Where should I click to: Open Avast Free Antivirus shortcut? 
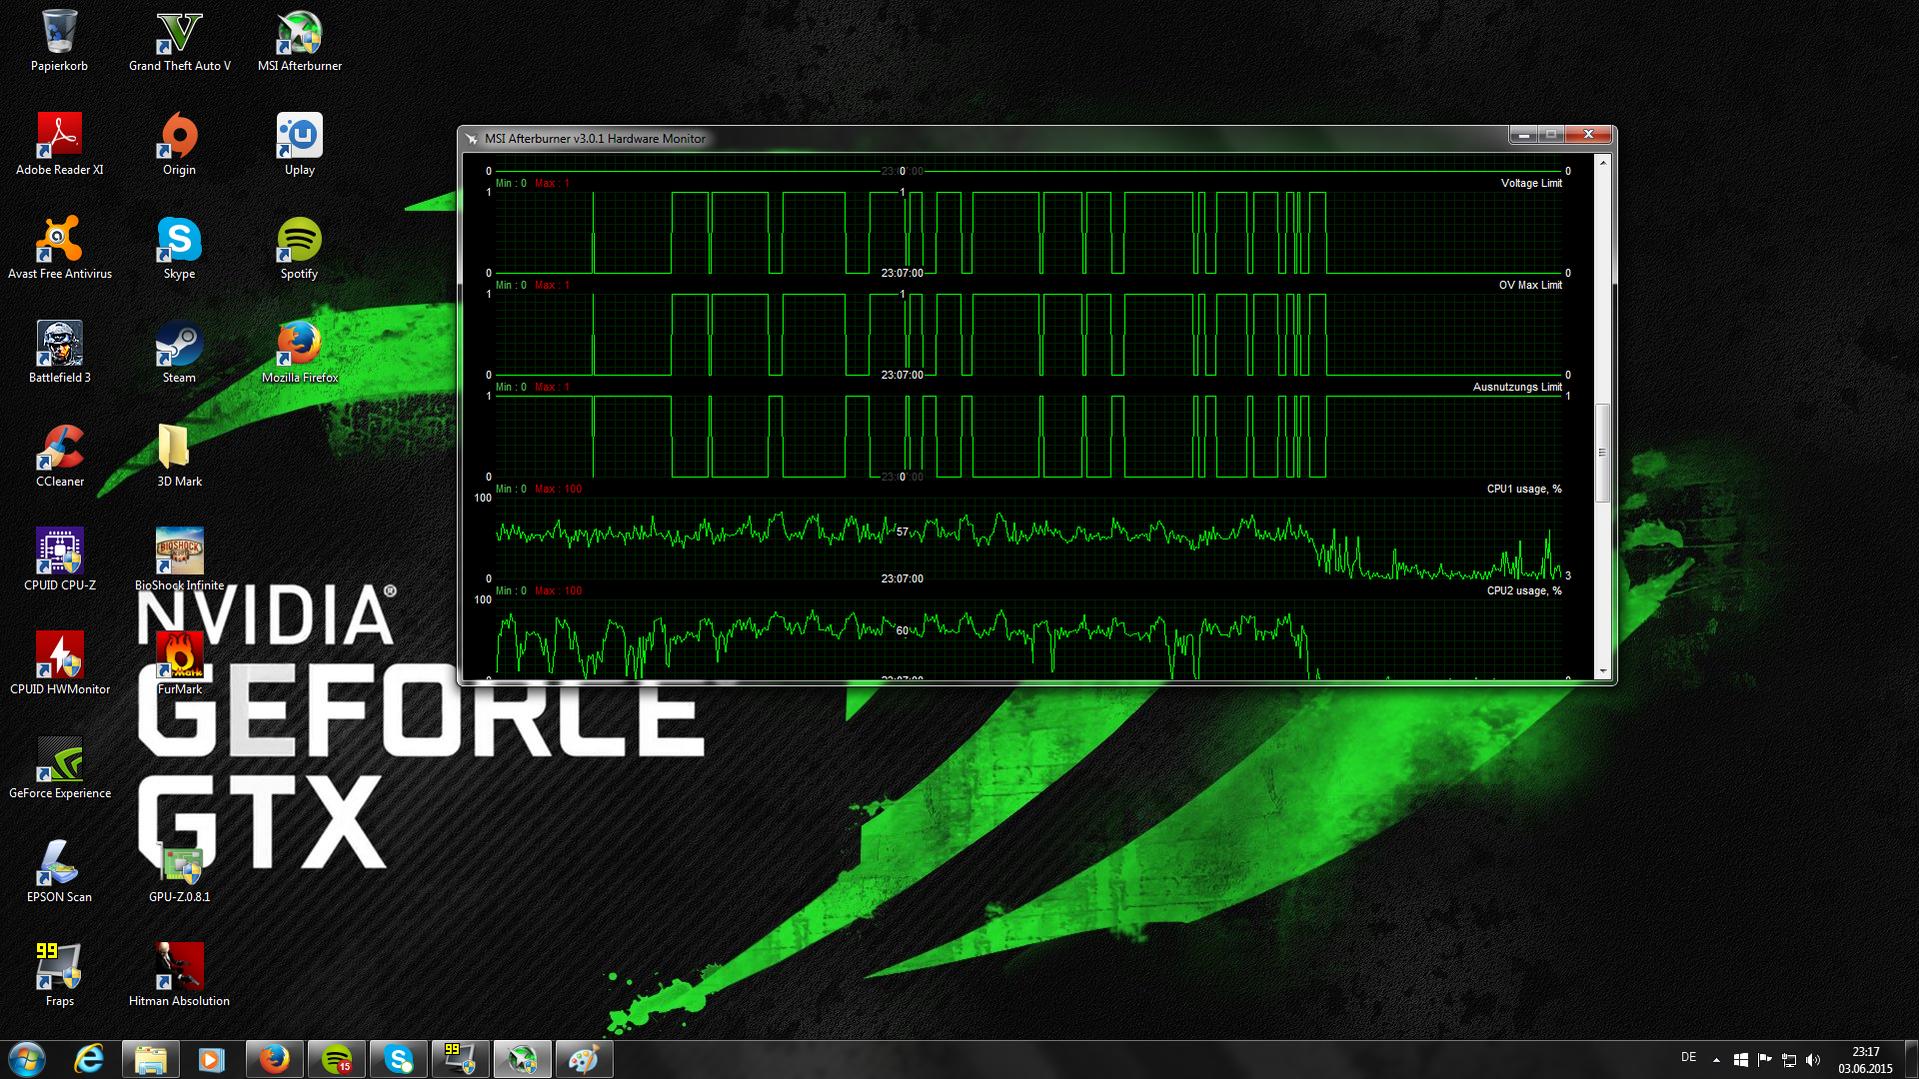click(59, 249)
